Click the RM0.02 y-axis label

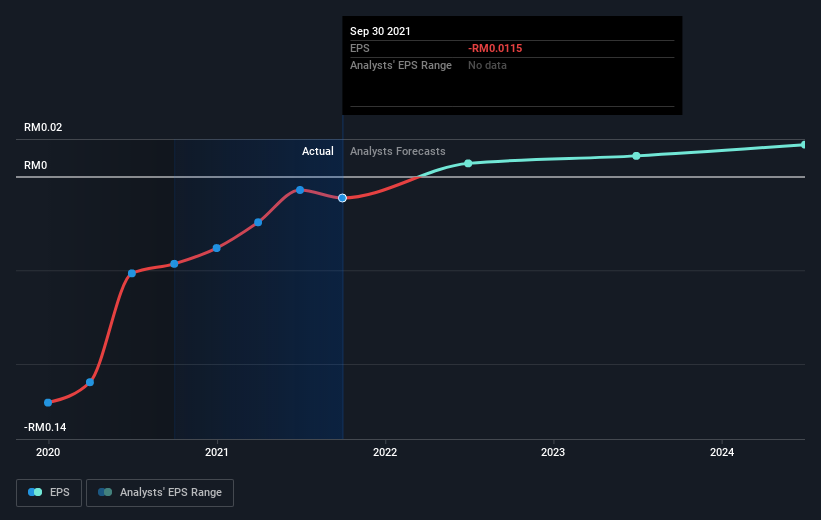tap(44, 128)
